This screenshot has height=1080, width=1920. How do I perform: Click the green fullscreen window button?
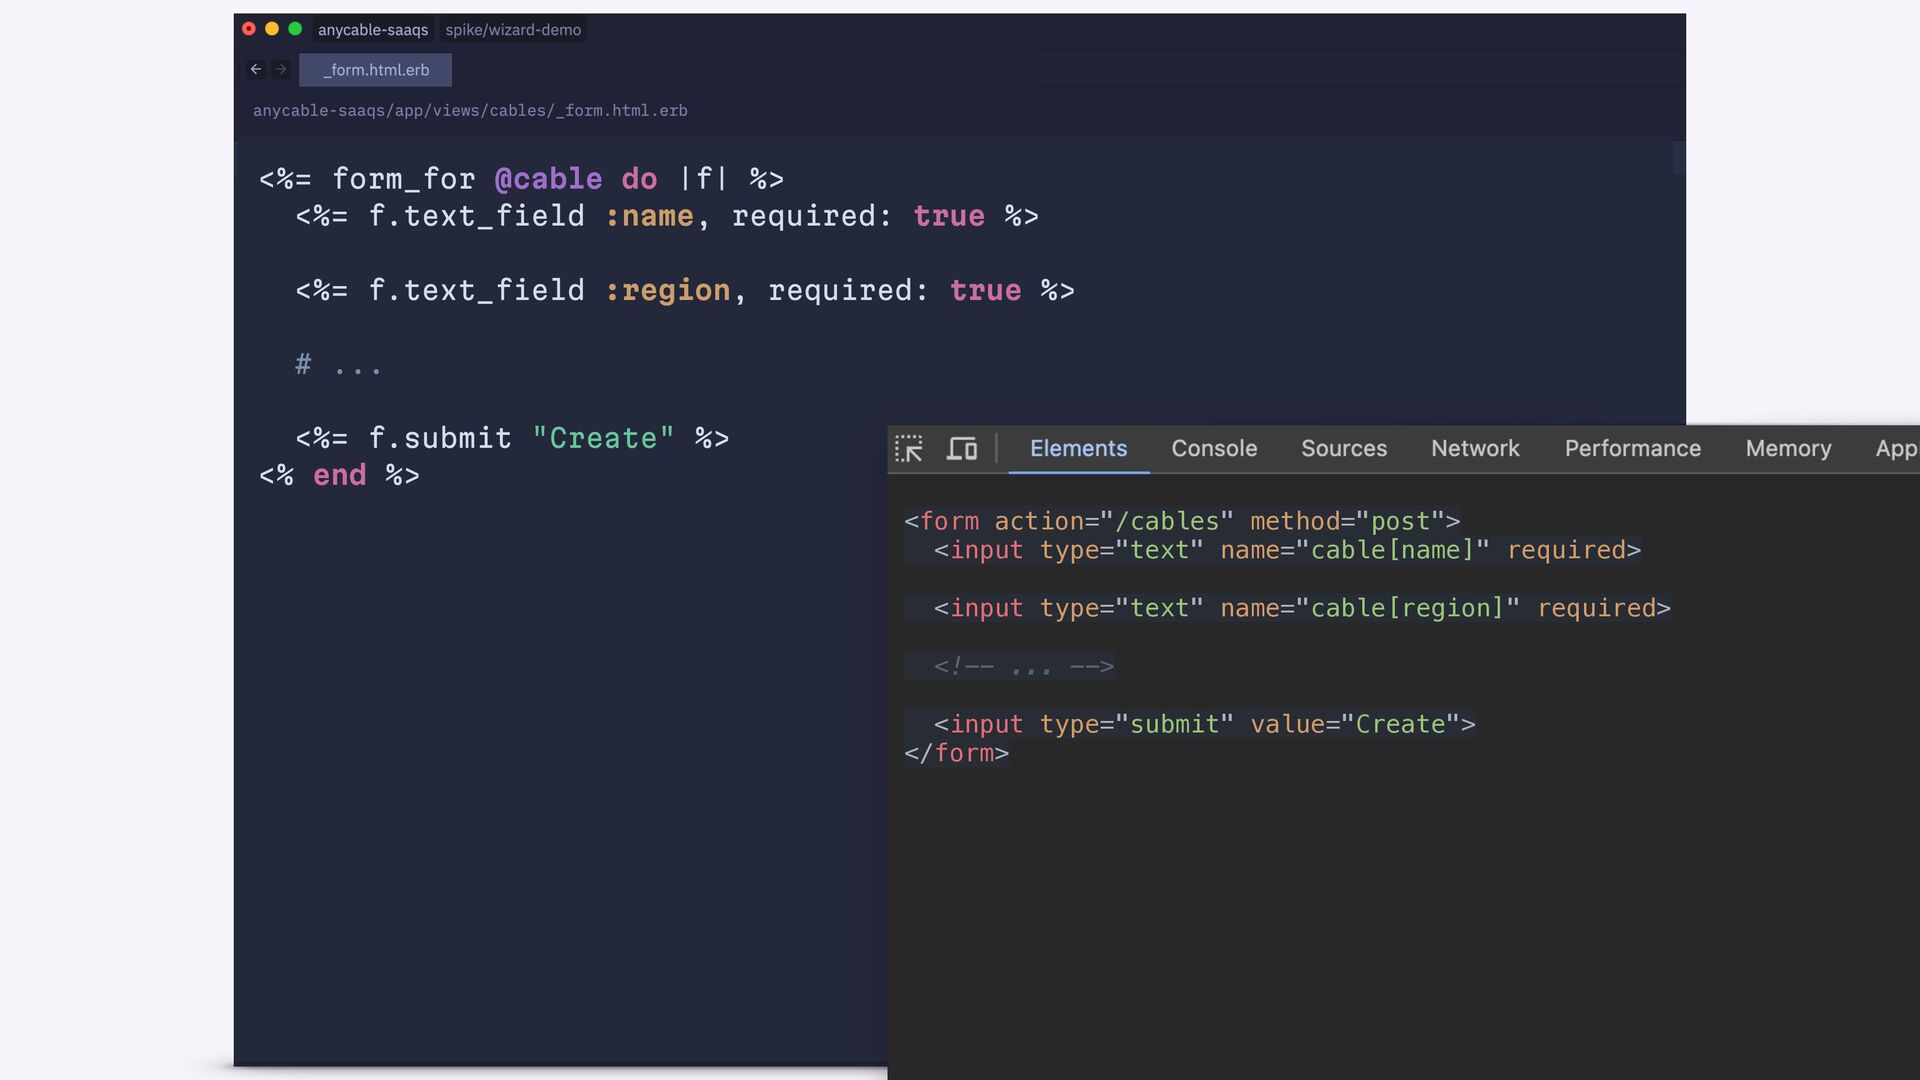(295, 29)
